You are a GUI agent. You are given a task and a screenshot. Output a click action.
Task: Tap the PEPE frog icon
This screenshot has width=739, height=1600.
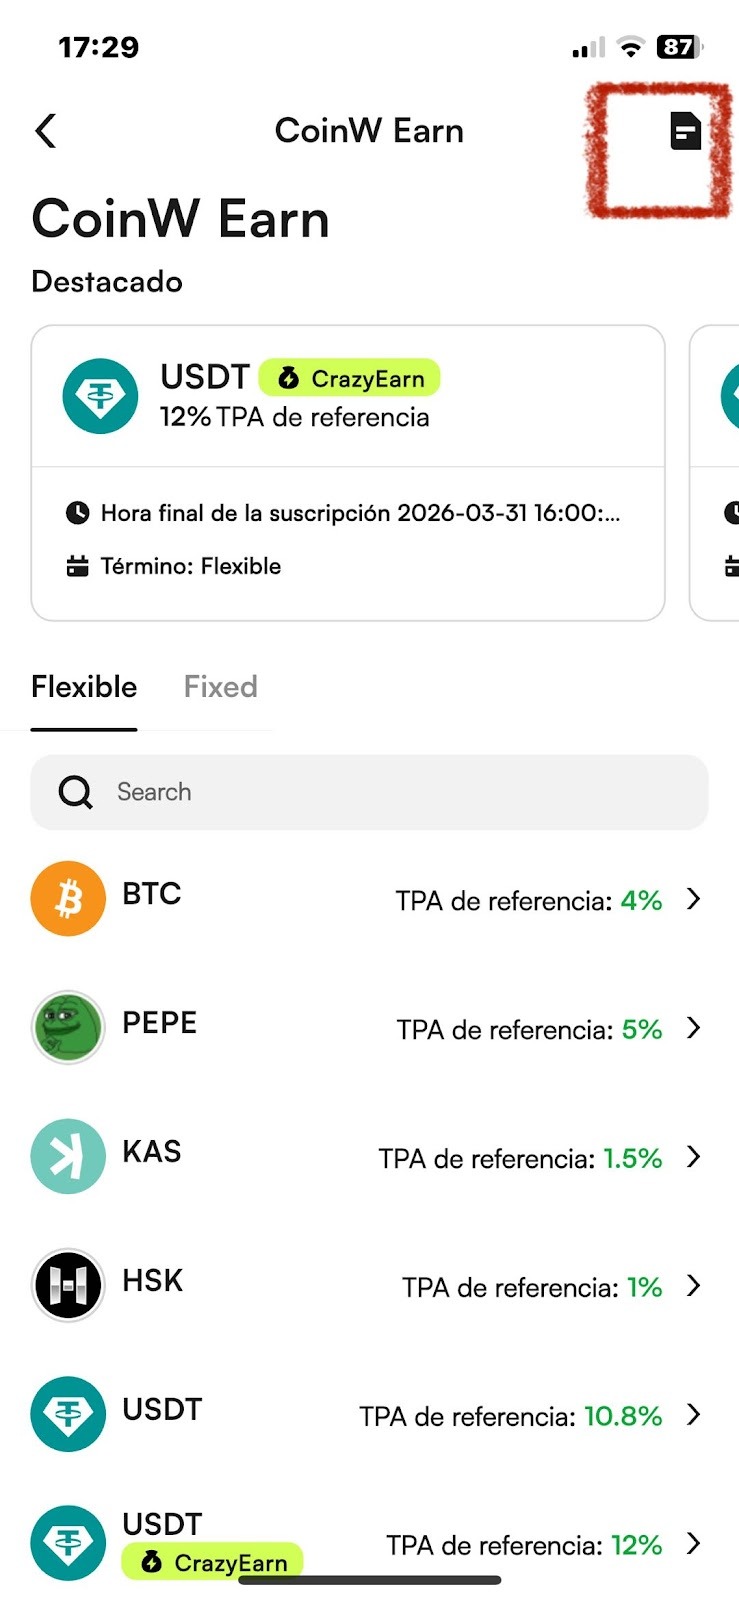pyautogui.click(x=68, y=1027)
